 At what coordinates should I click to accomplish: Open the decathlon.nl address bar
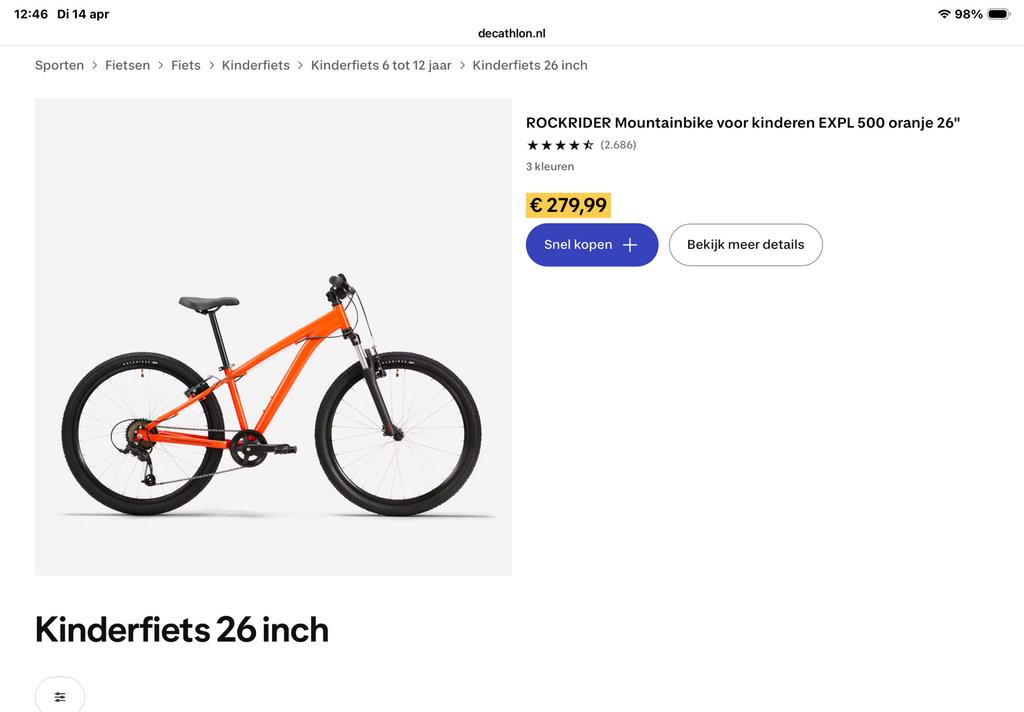tap(512, 32)
